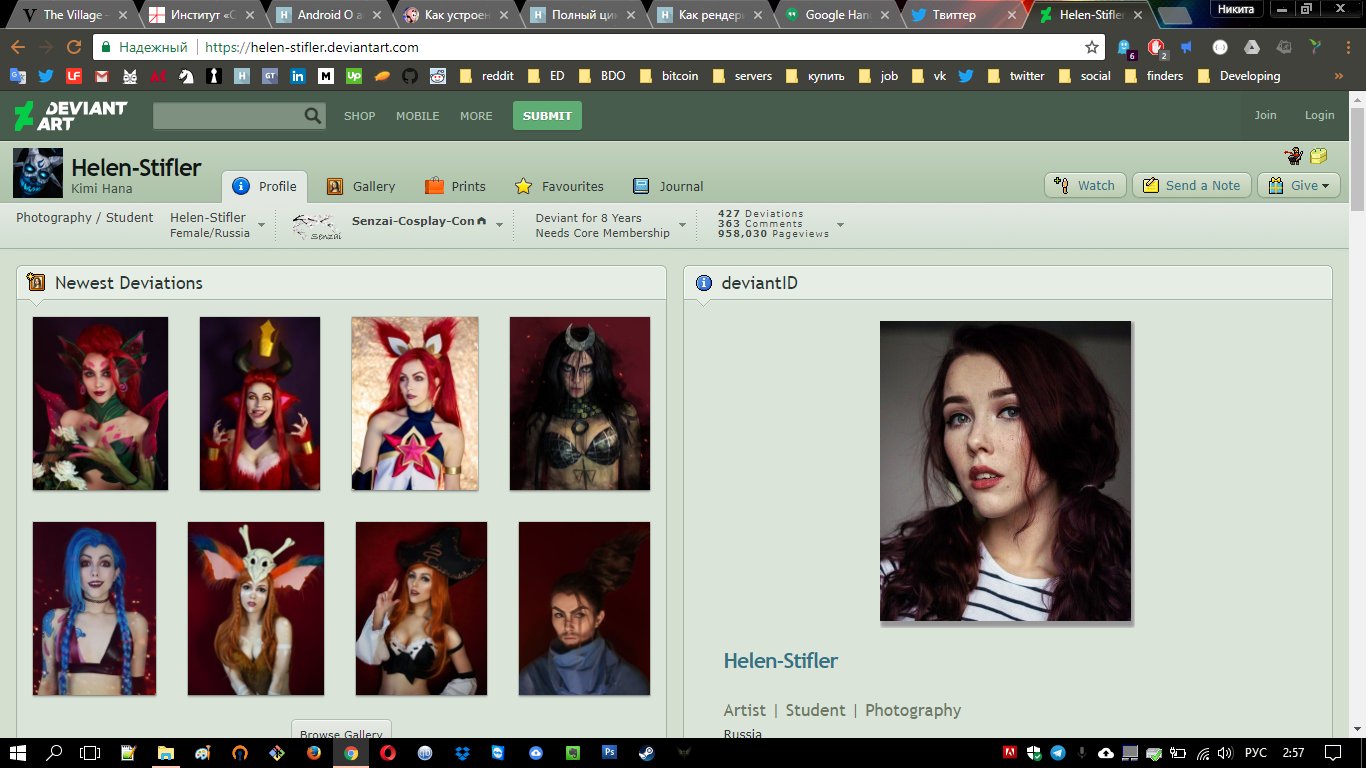Switch to the Твиттер browser tab
The width and height of the screenshot is (1366, 768).
click(x=964, y=15)
